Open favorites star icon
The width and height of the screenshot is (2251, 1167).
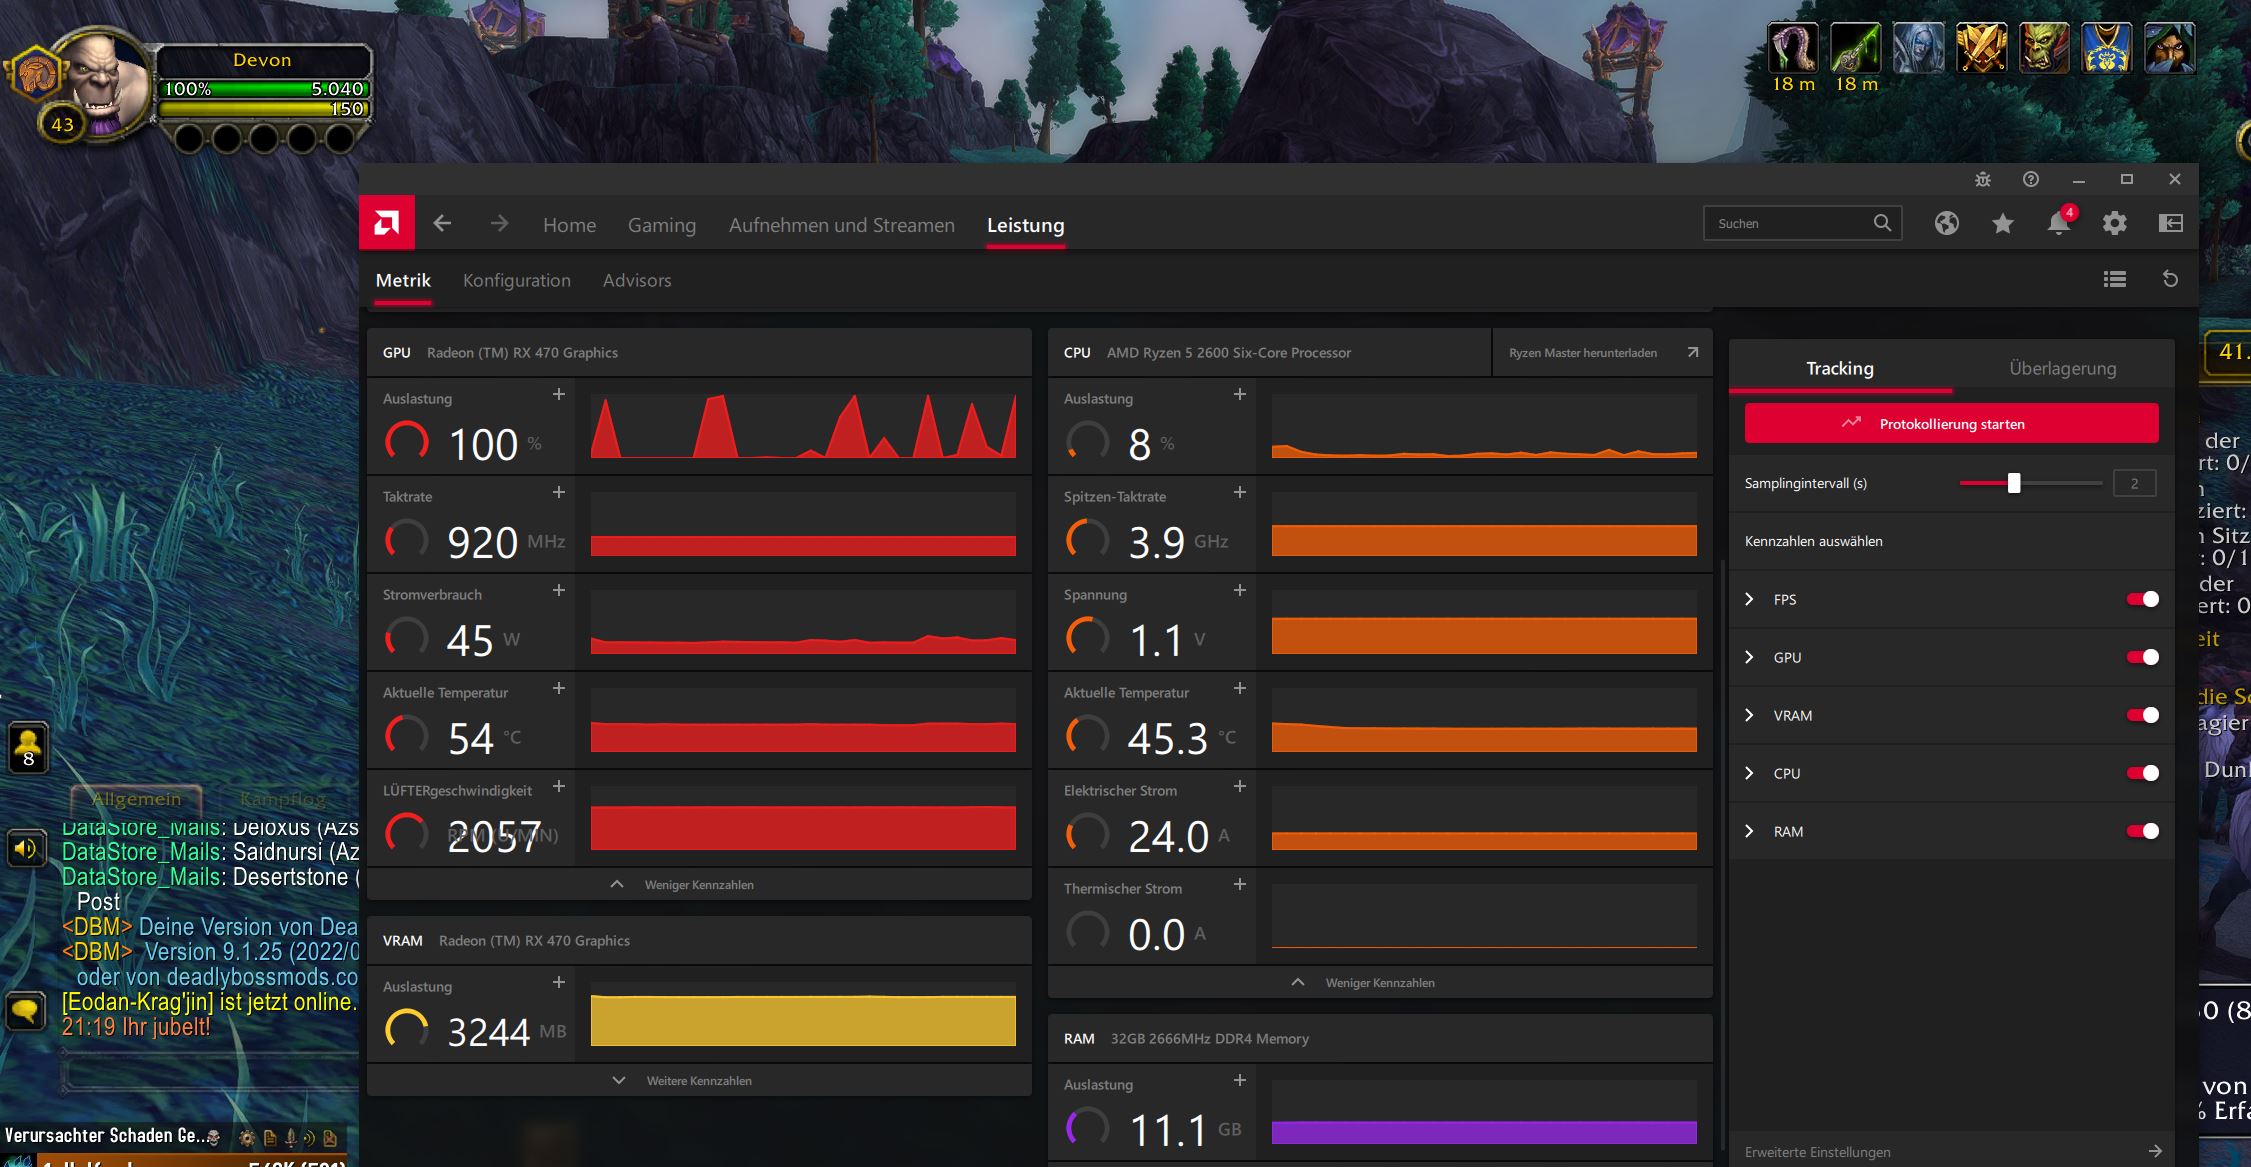coord(2002,223)
